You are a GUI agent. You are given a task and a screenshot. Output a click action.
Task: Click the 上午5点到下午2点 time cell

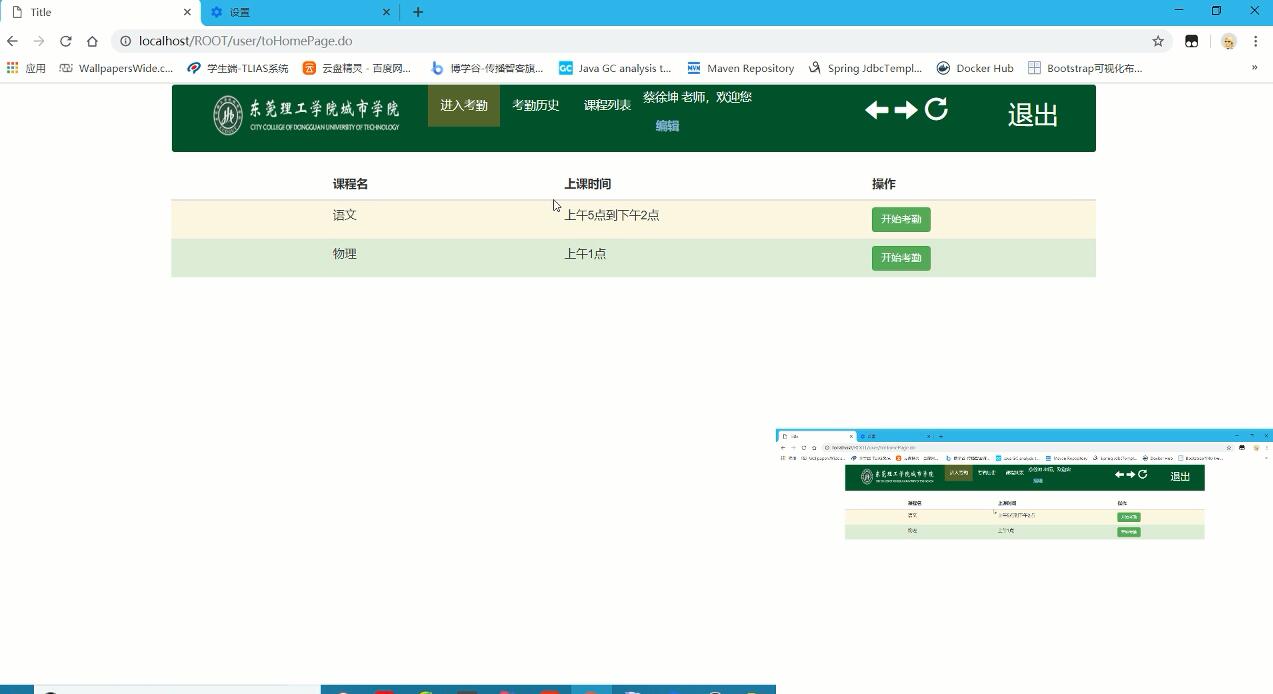pyautogui.click(x=612, y=215)
